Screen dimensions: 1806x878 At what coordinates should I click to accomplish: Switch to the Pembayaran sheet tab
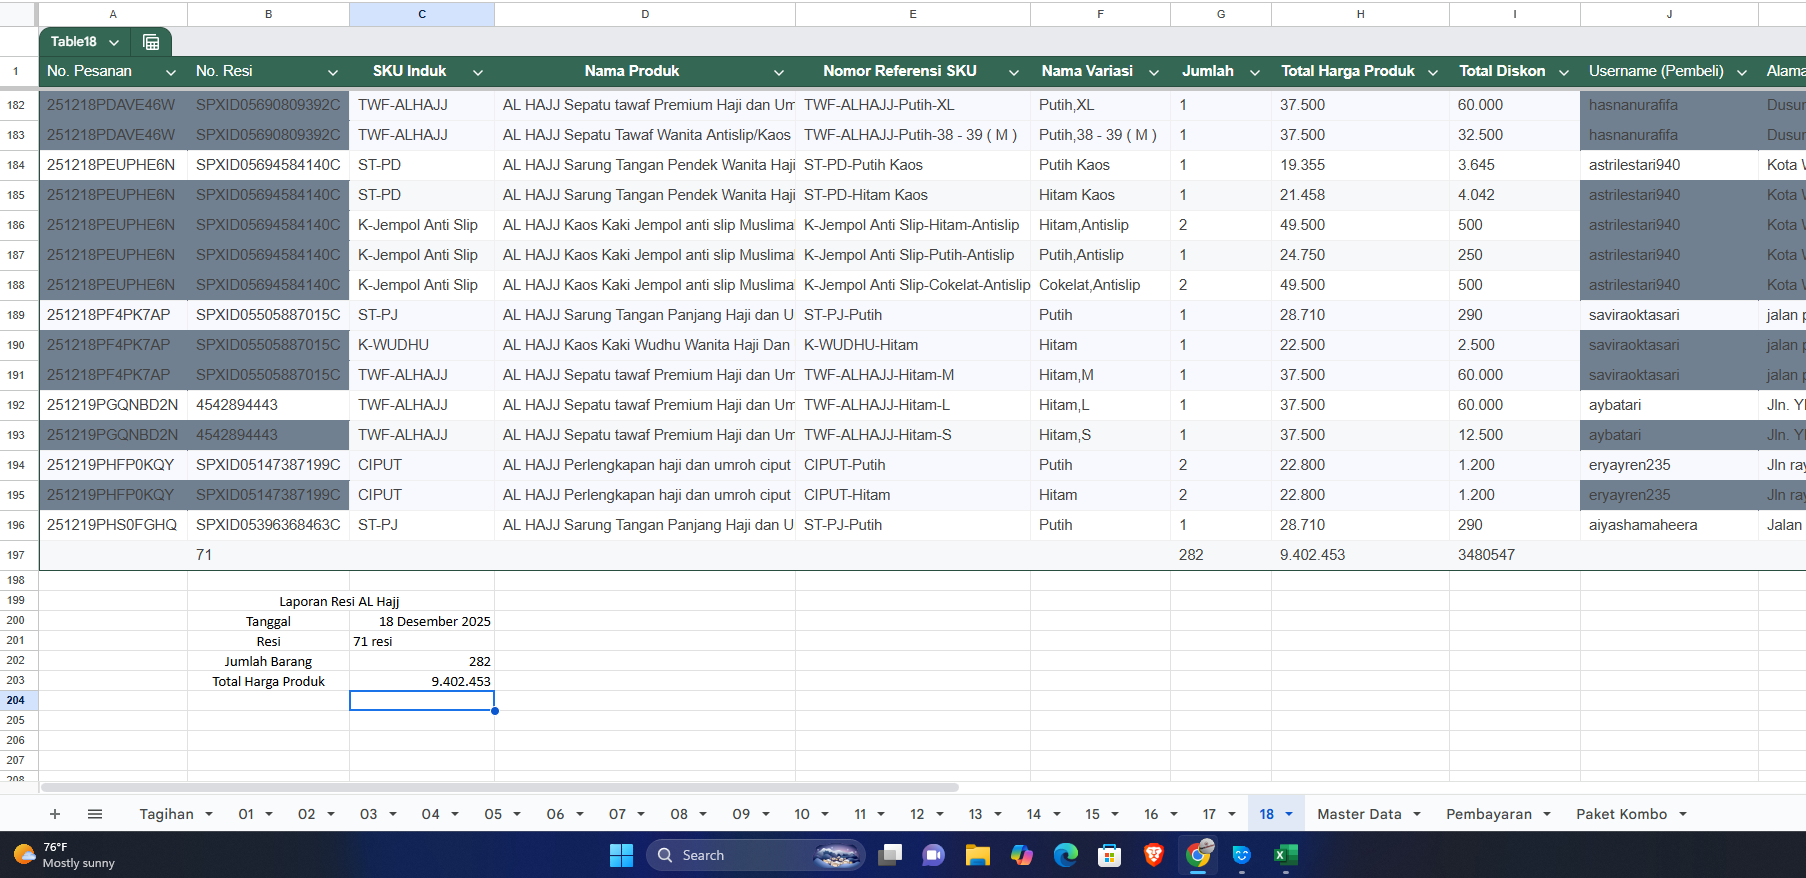pos(1489,814)
